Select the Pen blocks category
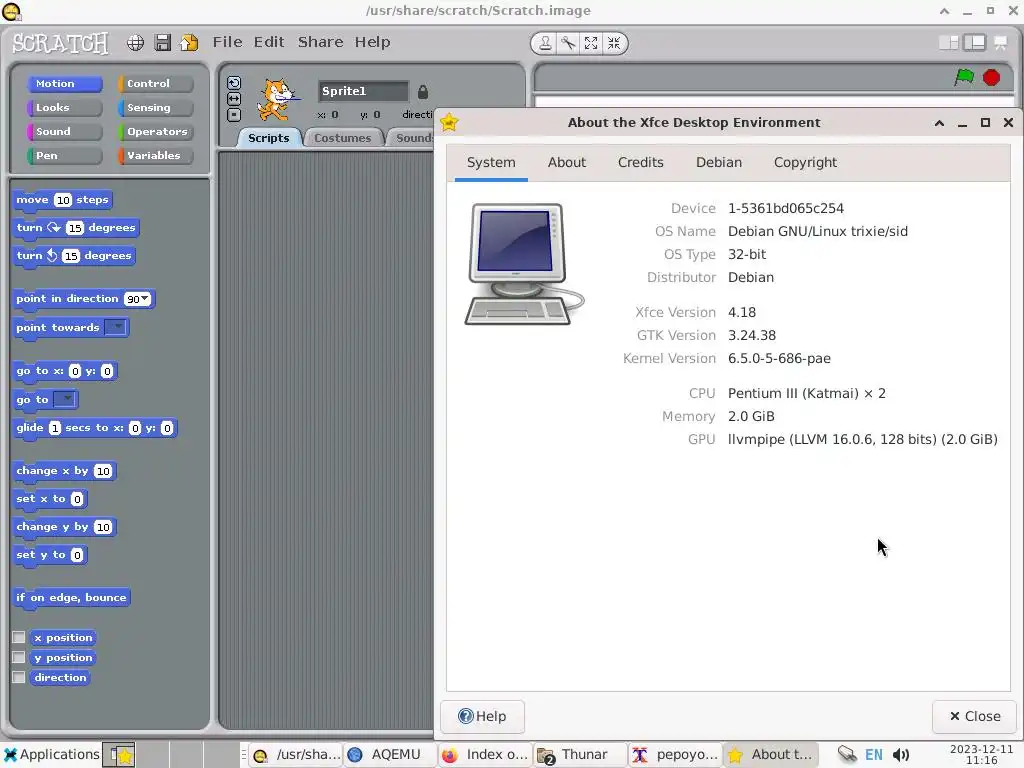This screenshot has width=1024, height=768. [65, 155]
